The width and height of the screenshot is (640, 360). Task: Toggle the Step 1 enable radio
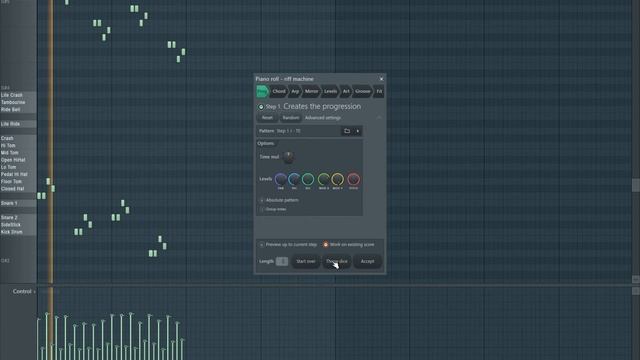[261, 107]
